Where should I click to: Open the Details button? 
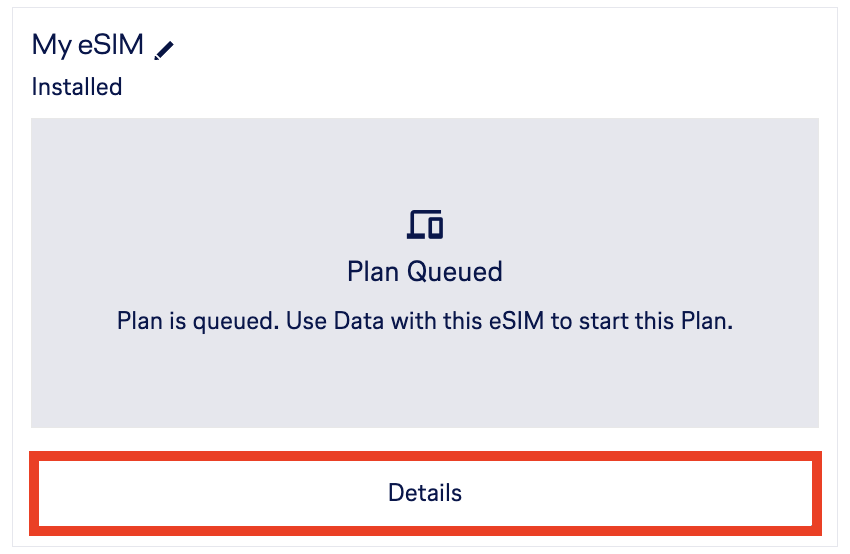coord(425,493)
